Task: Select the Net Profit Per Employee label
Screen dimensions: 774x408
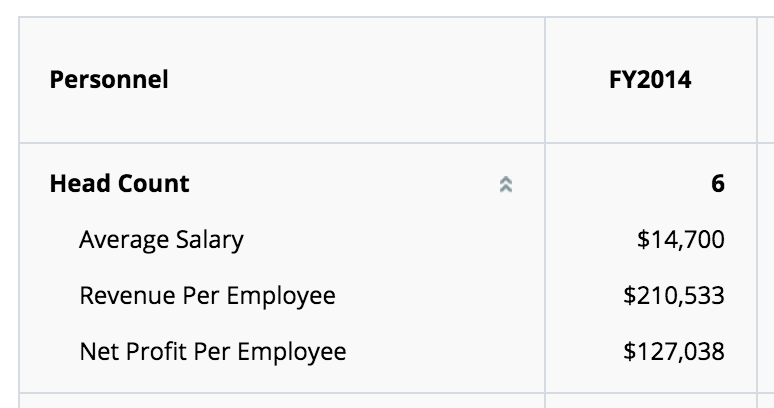Action: pos(213,352)
